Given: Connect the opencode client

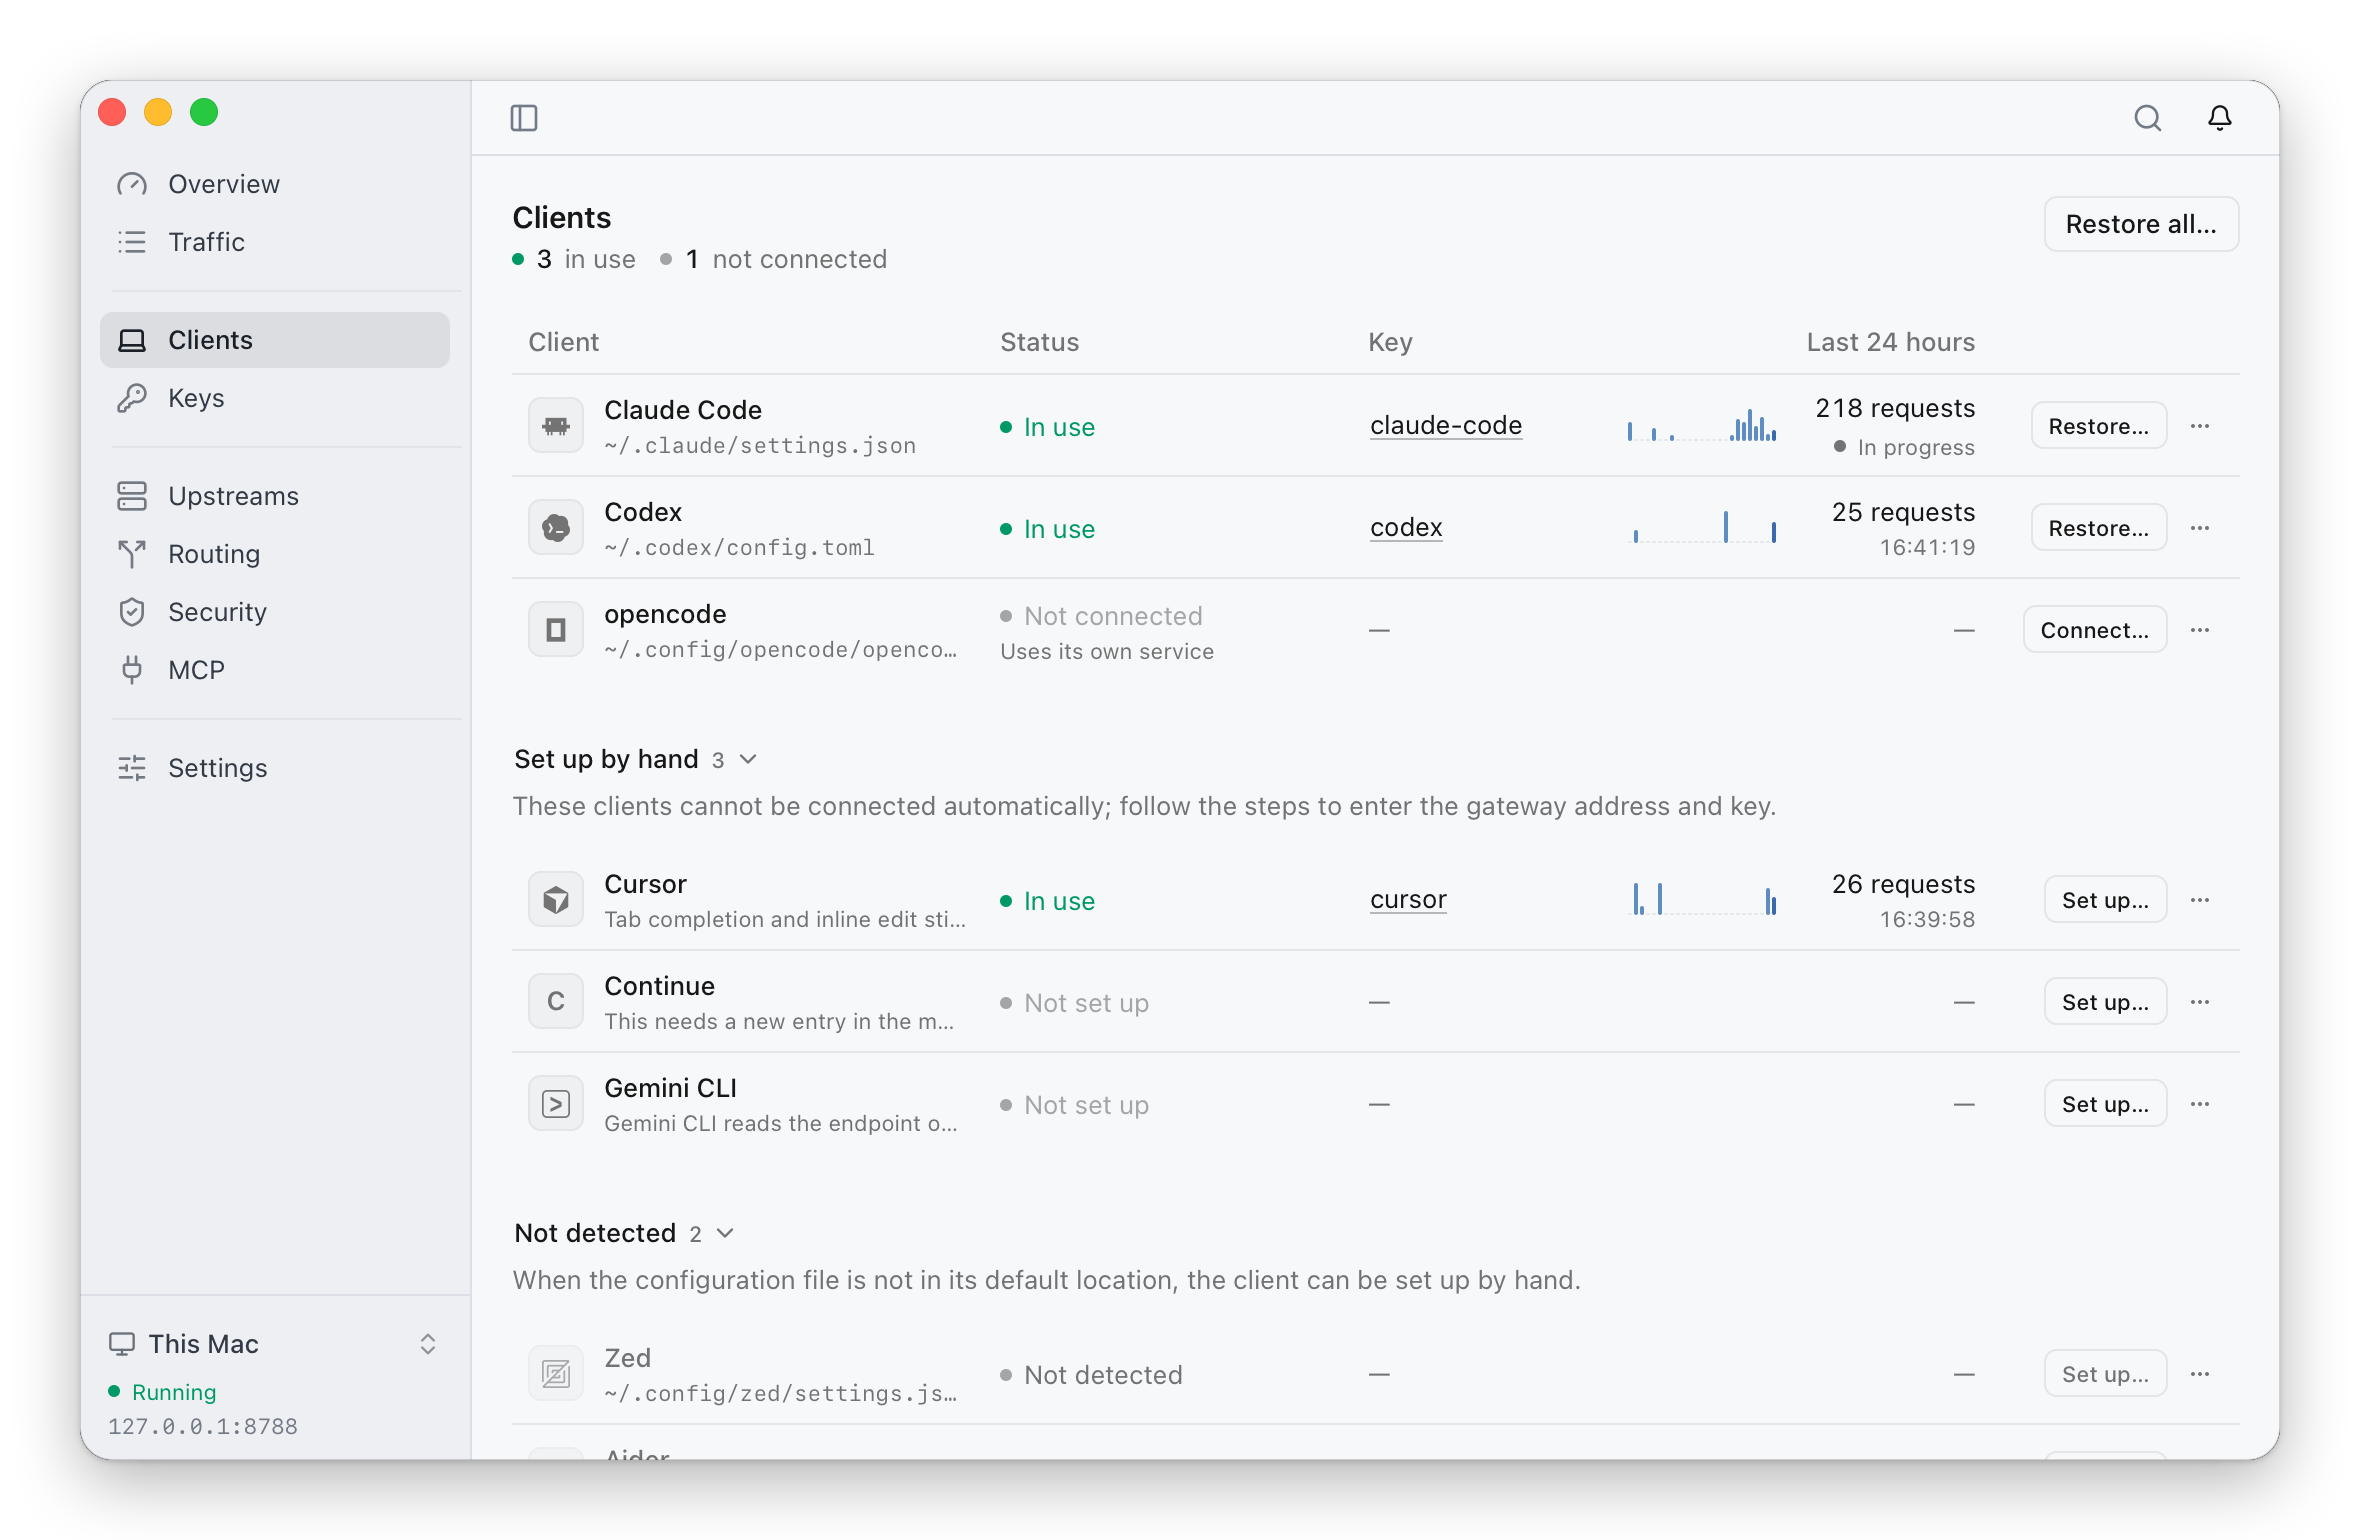Looking at the screenshot, I should pos(2094,630).
